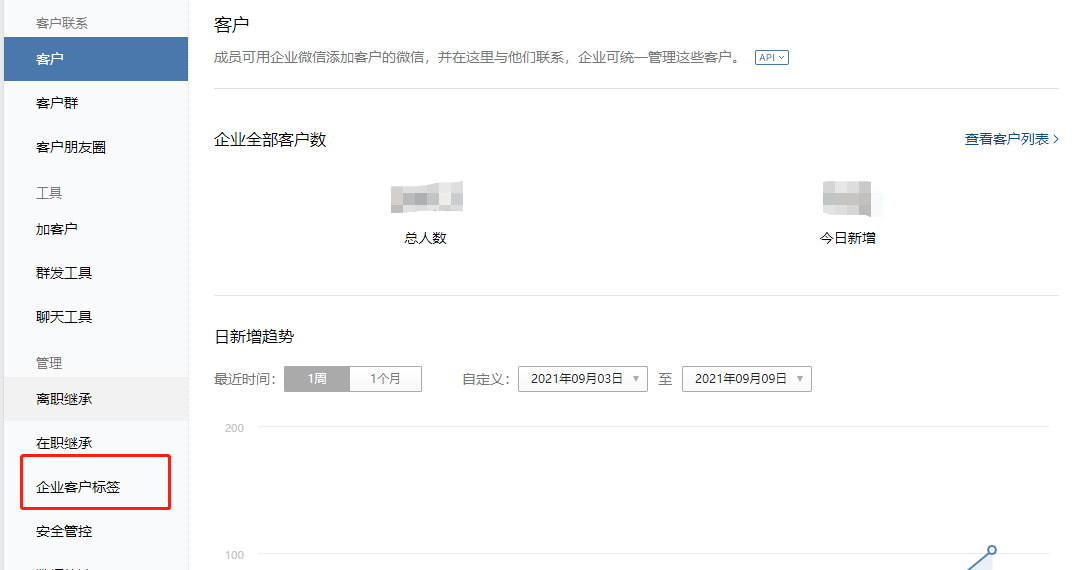Viewport: 1075px width, 570px height.
Task: Go to 加客户 tool
Action: tap(57, 229)
